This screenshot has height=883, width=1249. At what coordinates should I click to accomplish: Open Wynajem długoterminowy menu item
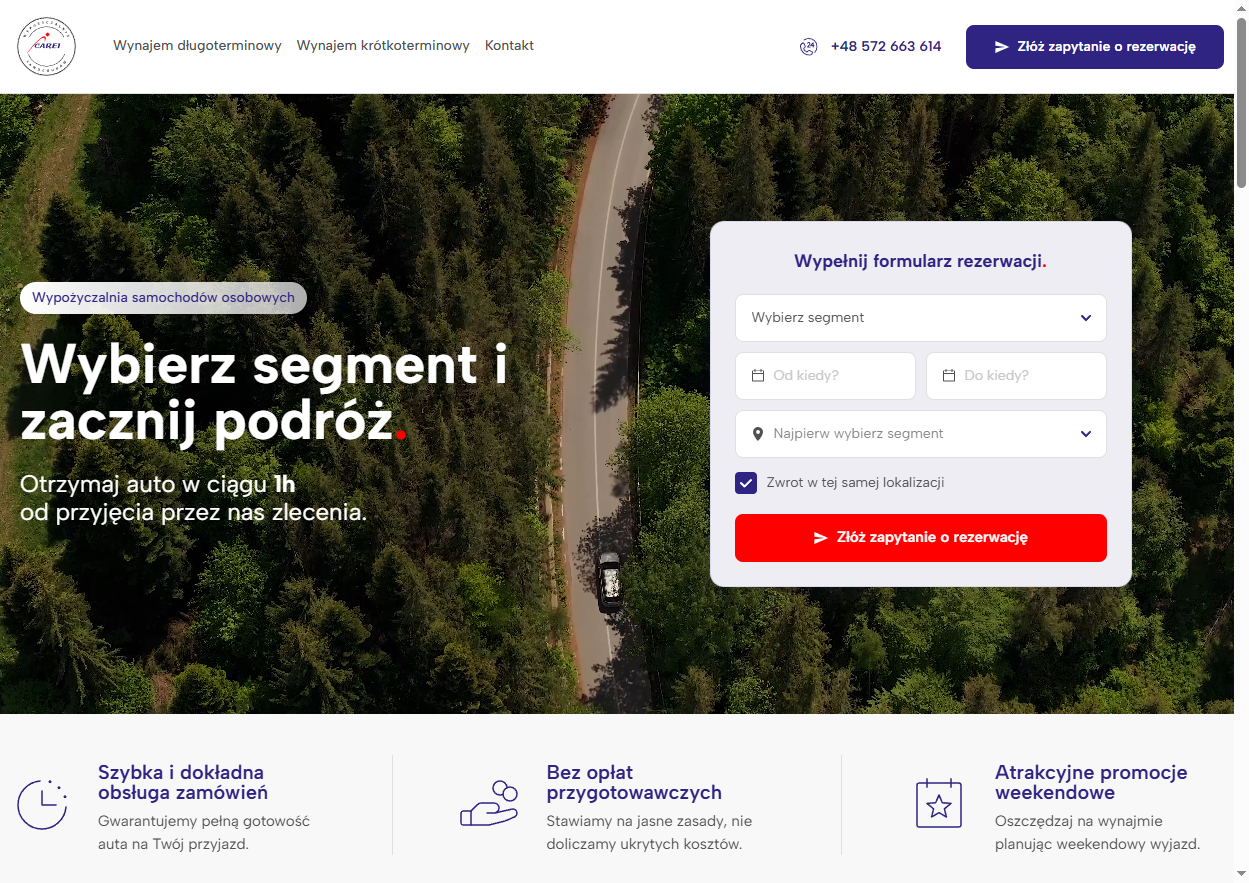tap(197, 46)
